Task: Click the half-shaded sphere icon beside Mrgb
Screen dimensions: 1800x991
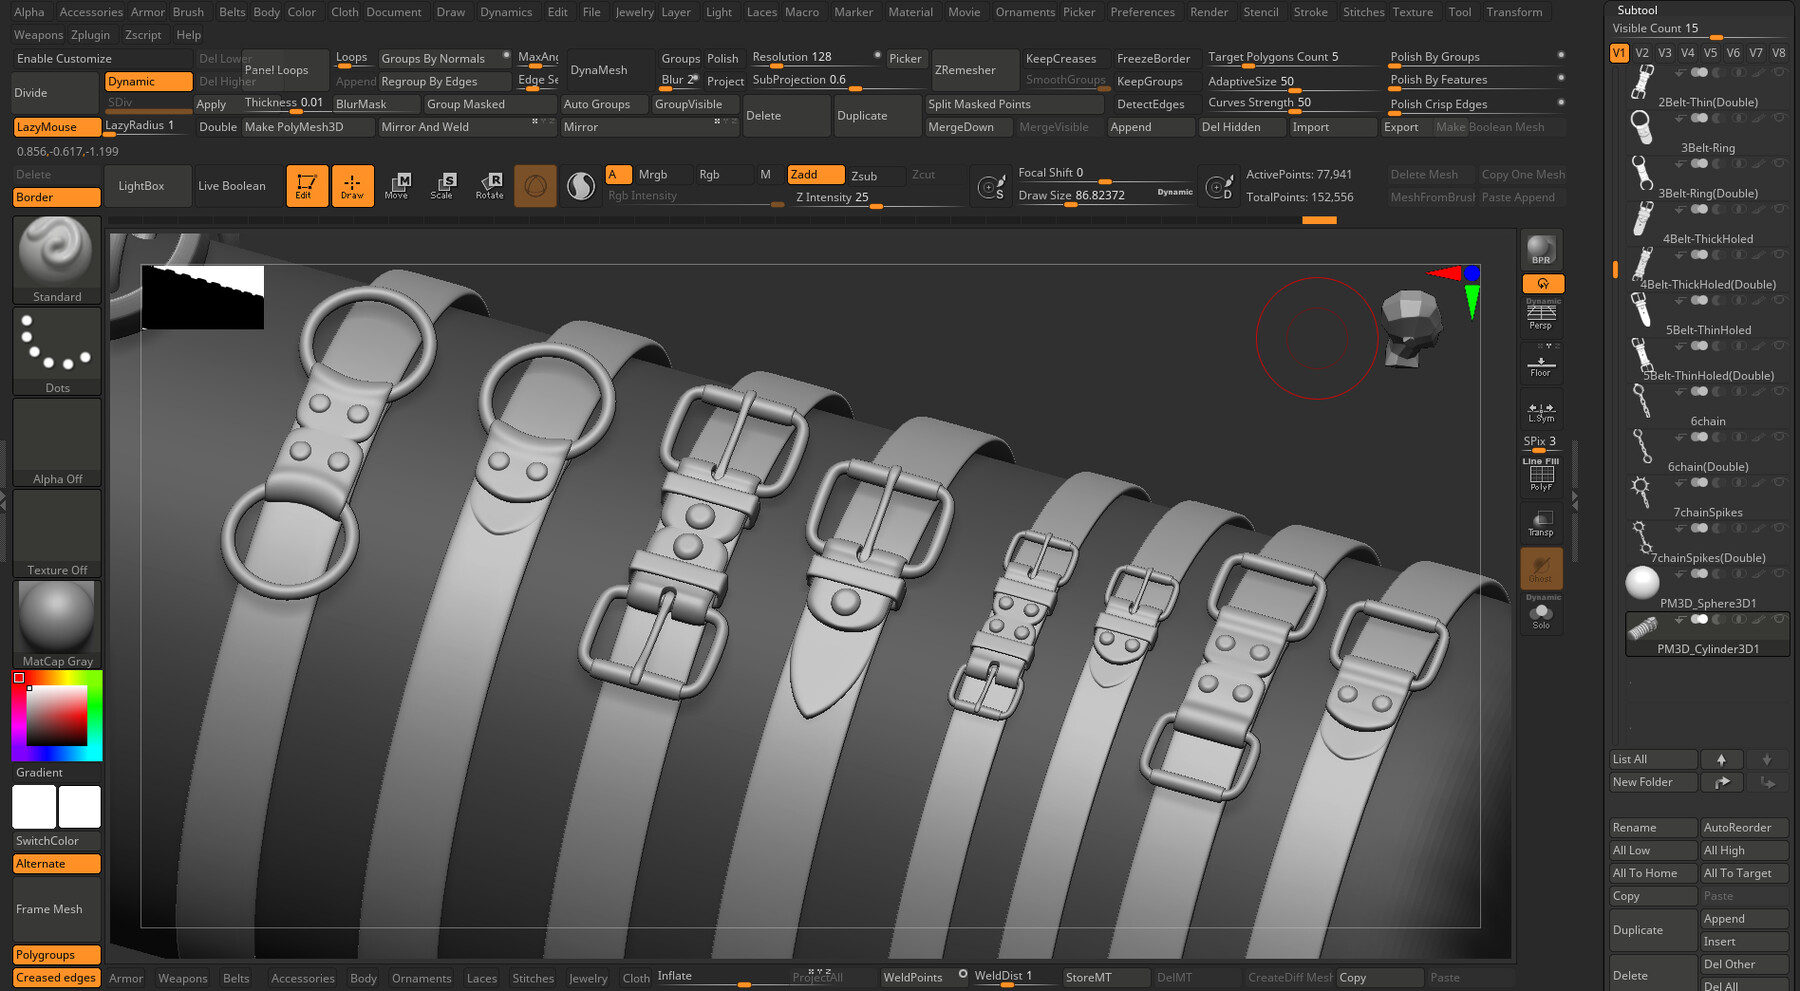Action: pyautogui.click(x=580, y=186)
